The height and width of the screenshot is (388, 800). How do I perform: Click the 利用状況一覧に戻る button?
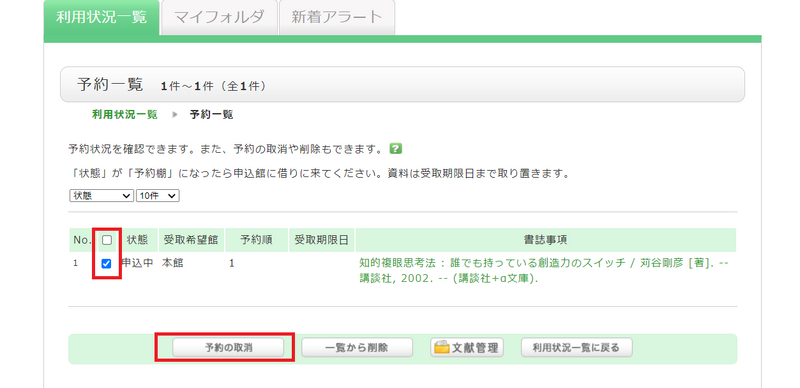[x=577, y=348]
